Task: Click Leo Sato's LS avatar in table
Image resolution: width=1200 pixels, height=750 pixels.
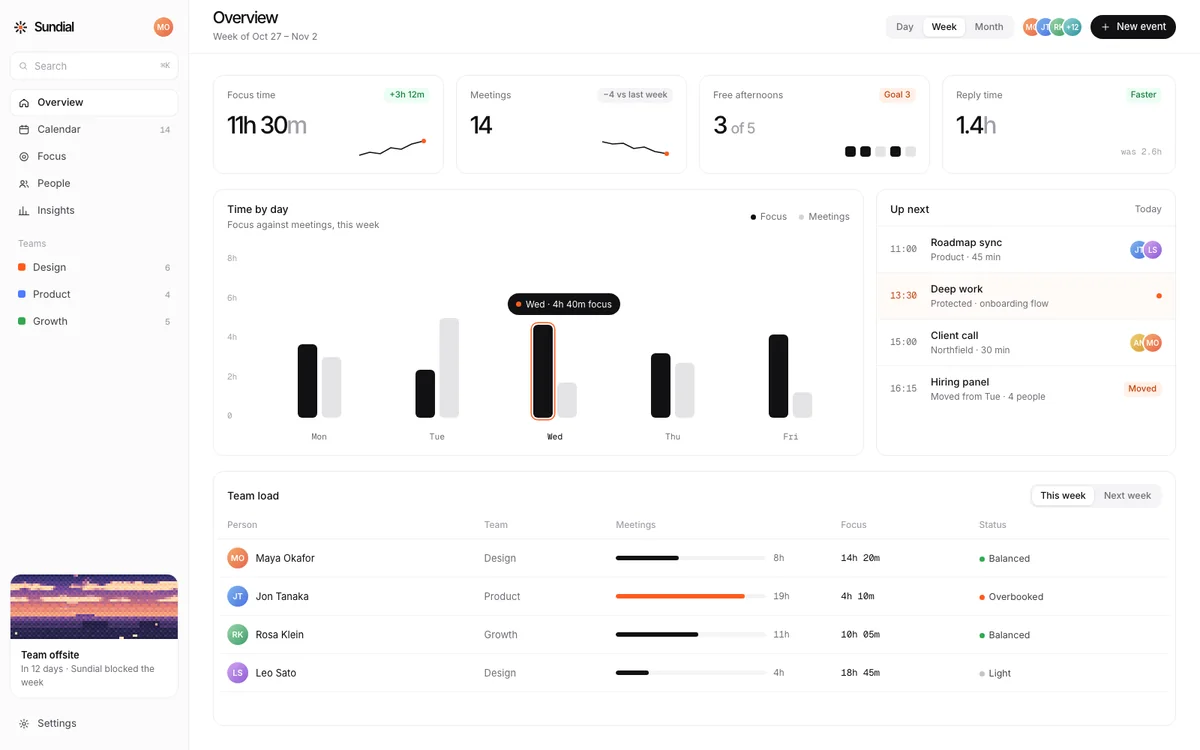Action: pos(237,673)
